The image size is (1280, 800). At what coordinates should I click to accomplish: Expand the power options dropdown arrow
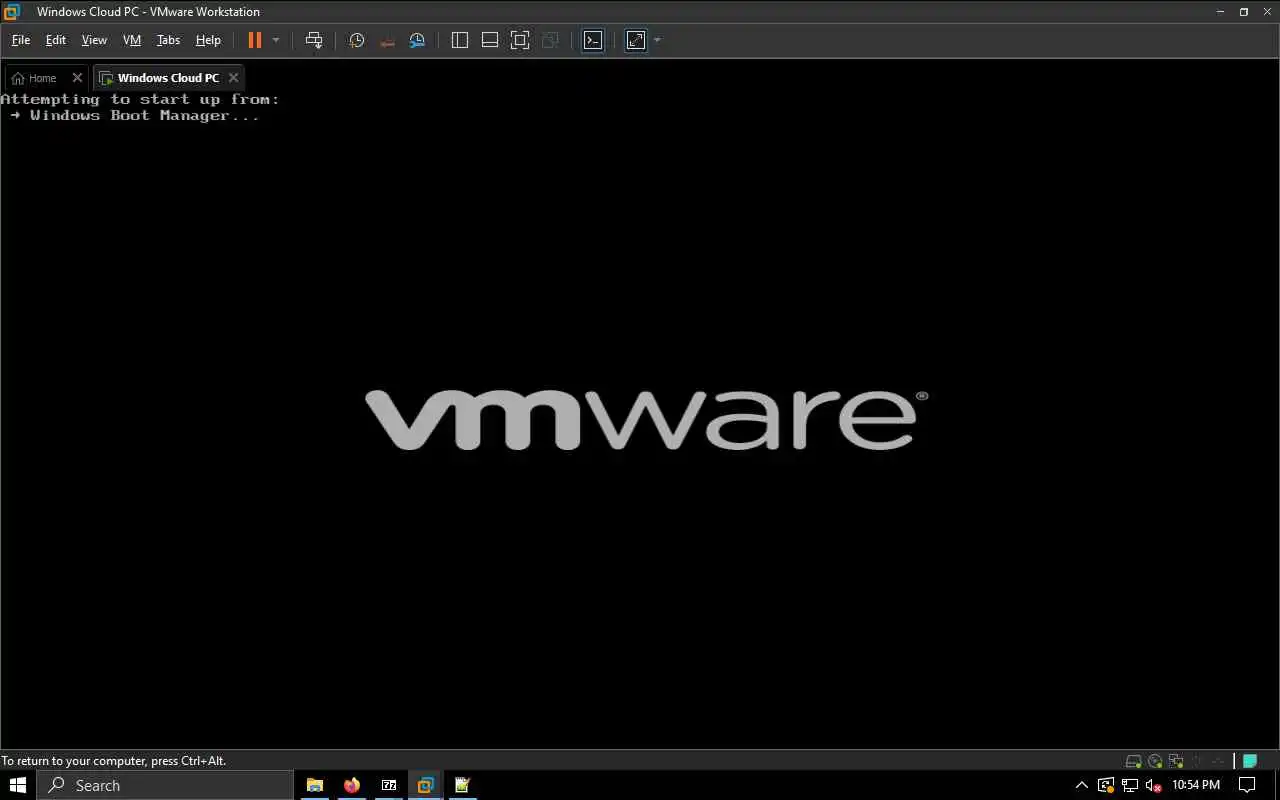[276, 40]
